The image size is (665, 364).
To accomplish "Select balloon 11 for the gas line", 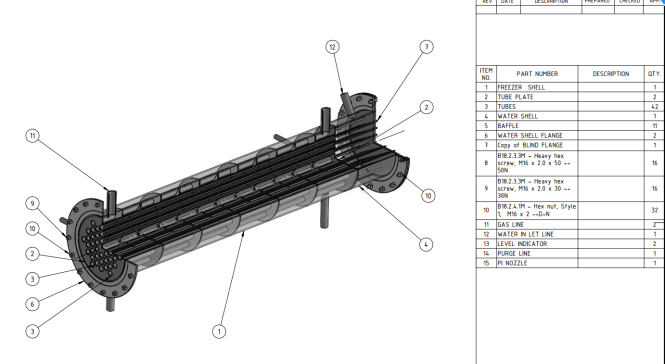I will pyautogui.click(x=33, y=136).
